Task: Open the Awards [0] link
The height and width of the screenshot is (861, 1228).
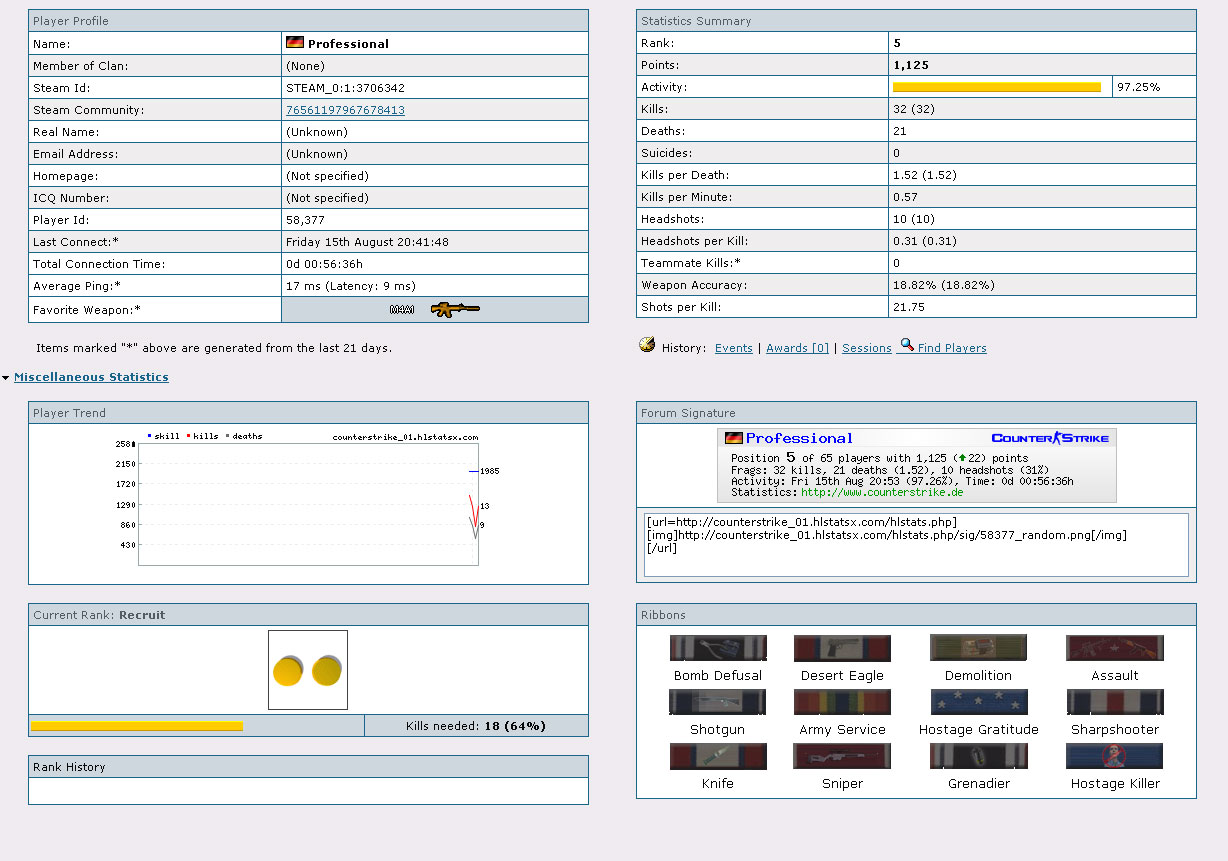Action: point(797,348)
